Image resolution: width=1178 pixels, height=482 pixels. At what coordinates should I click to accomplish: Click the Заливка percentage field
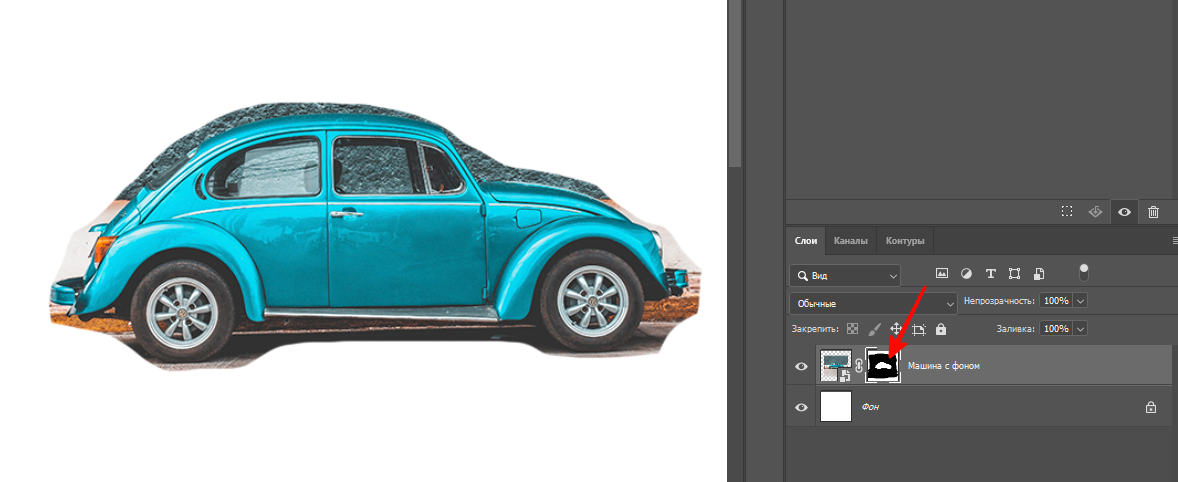tap(1054, 328)
